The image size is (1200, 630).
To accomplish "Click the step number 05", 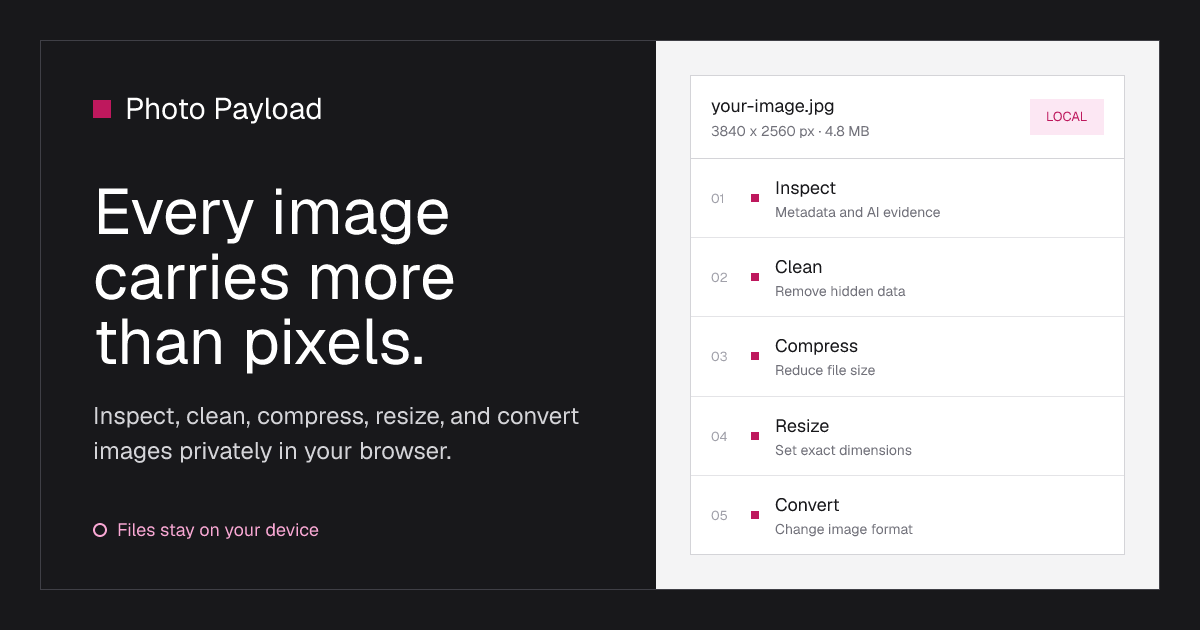I will pyautogui.click(x=719, y=515).
